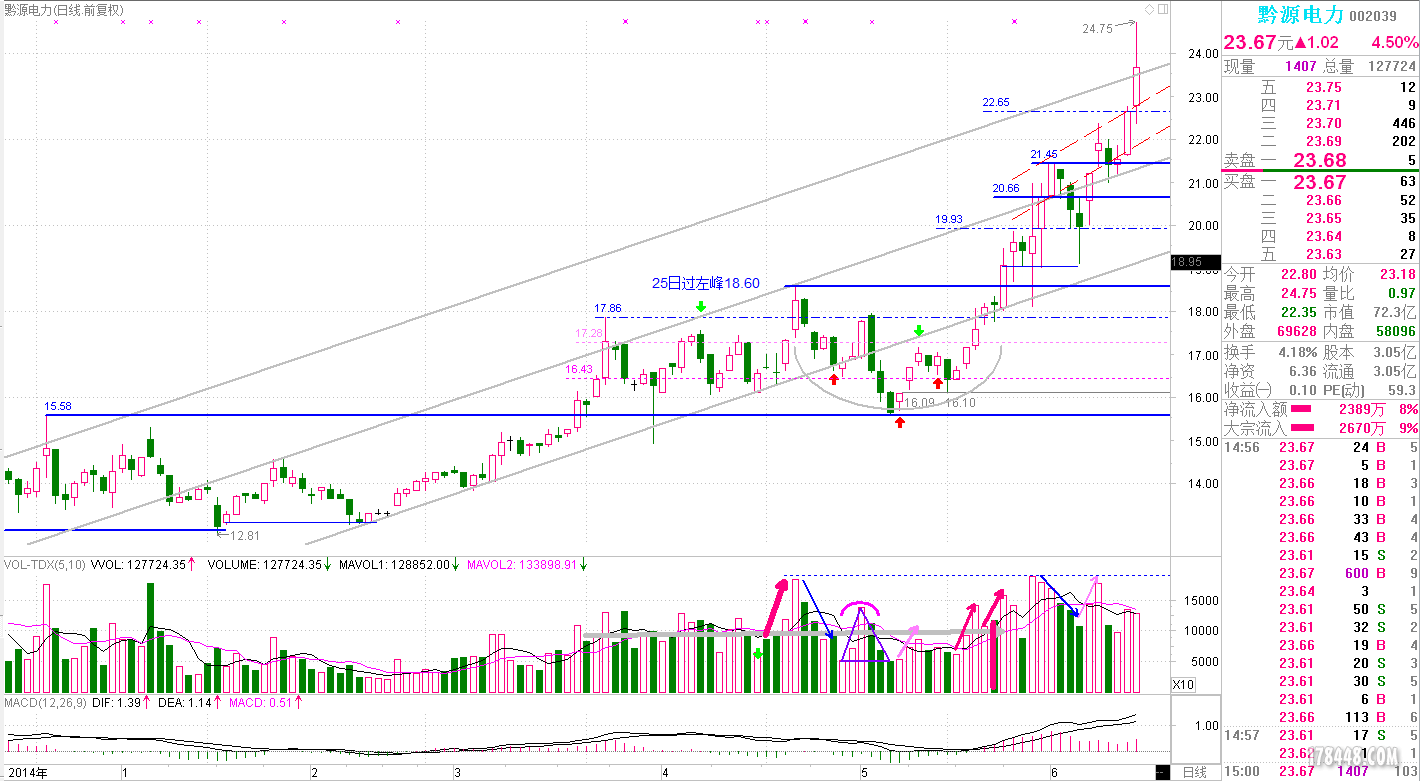Select the trade tick with volume 600

[x=1321, y=573]
